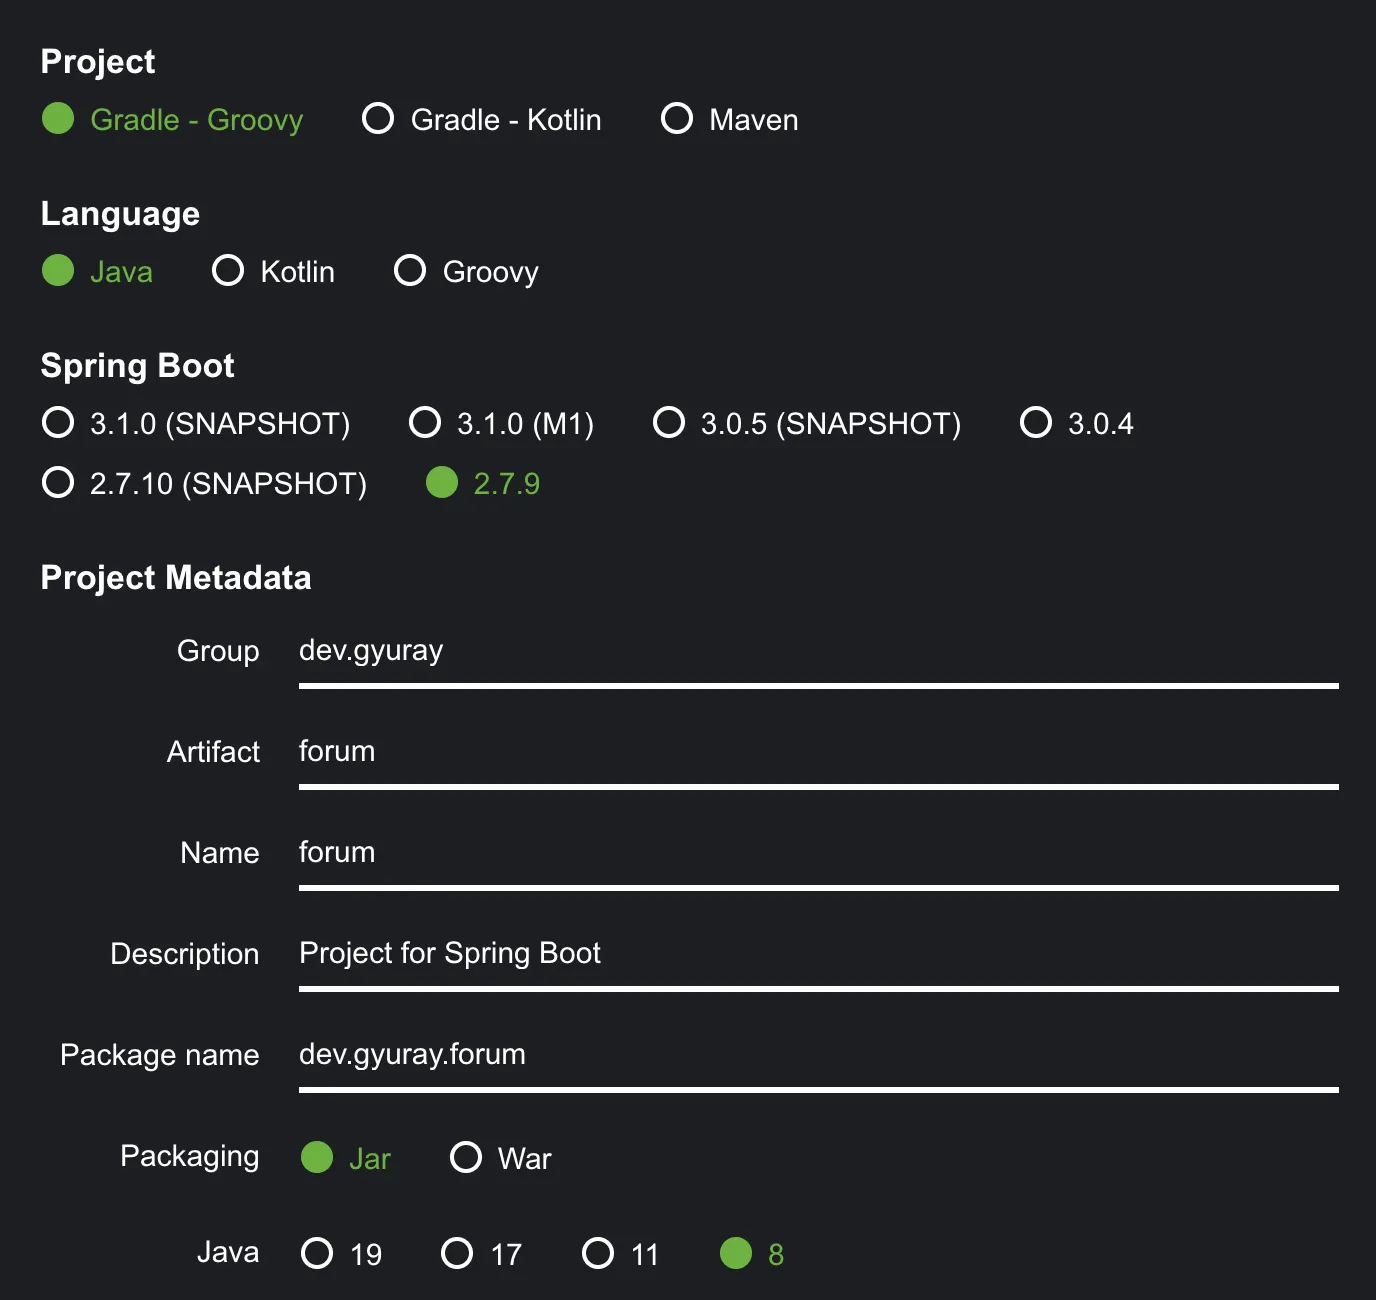
Task: Choose Maven as the project type
Action: (677, 119)
